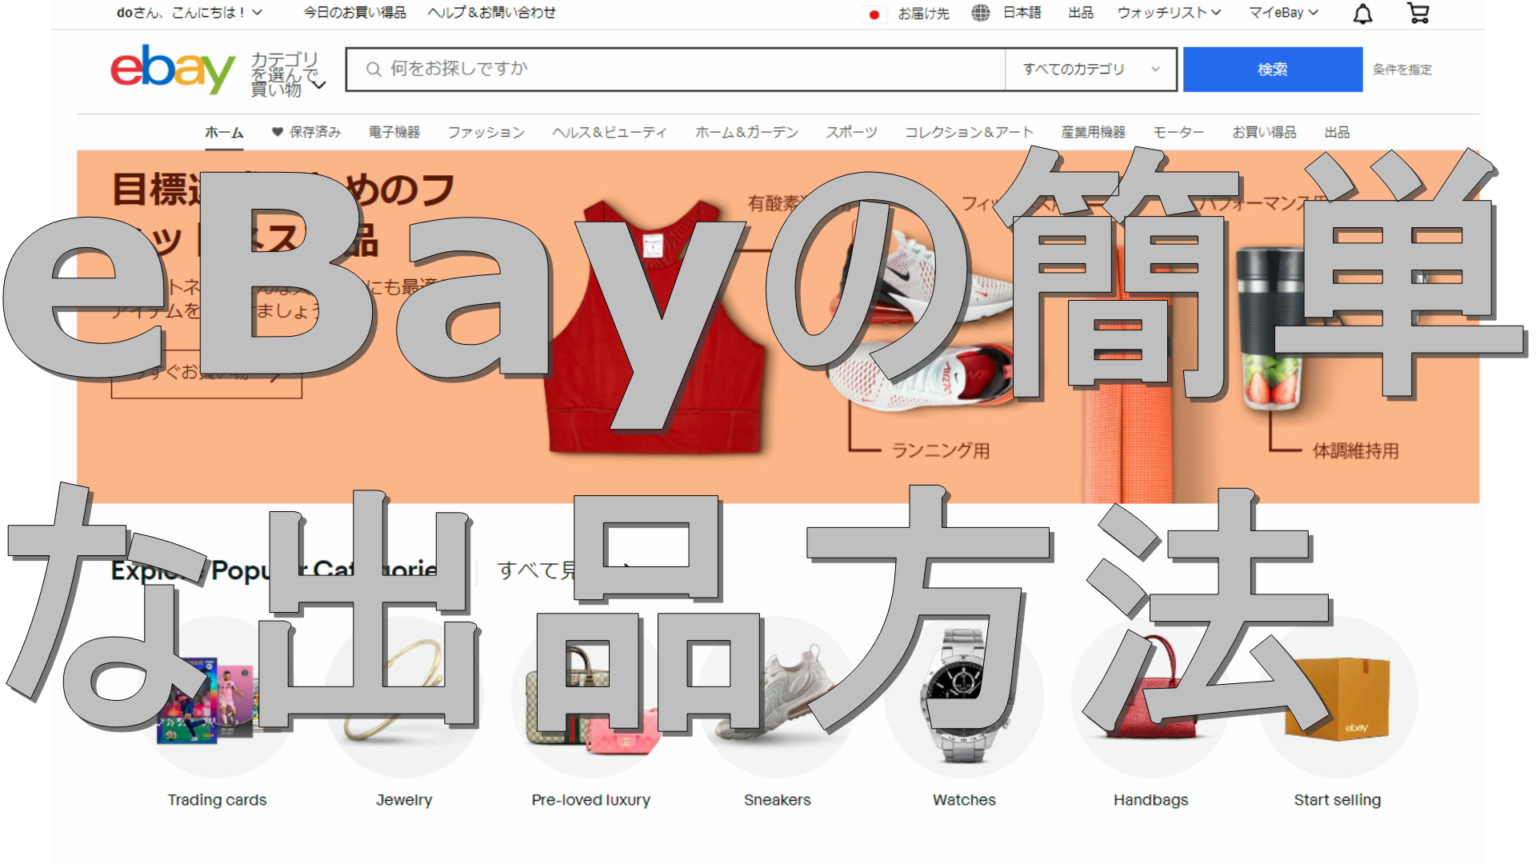Click the heart icon beside 保存済み
The height and width of the screenshot is (864, 1536).
tap(277, 132)
